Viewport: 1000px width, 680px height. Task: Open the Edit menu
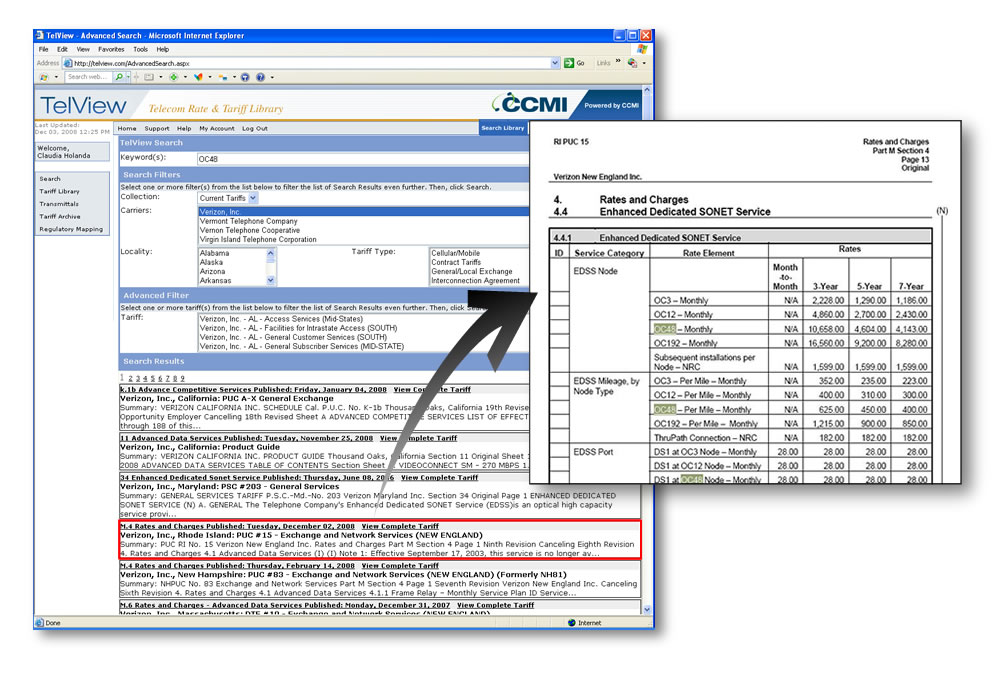tap(62, 49)
